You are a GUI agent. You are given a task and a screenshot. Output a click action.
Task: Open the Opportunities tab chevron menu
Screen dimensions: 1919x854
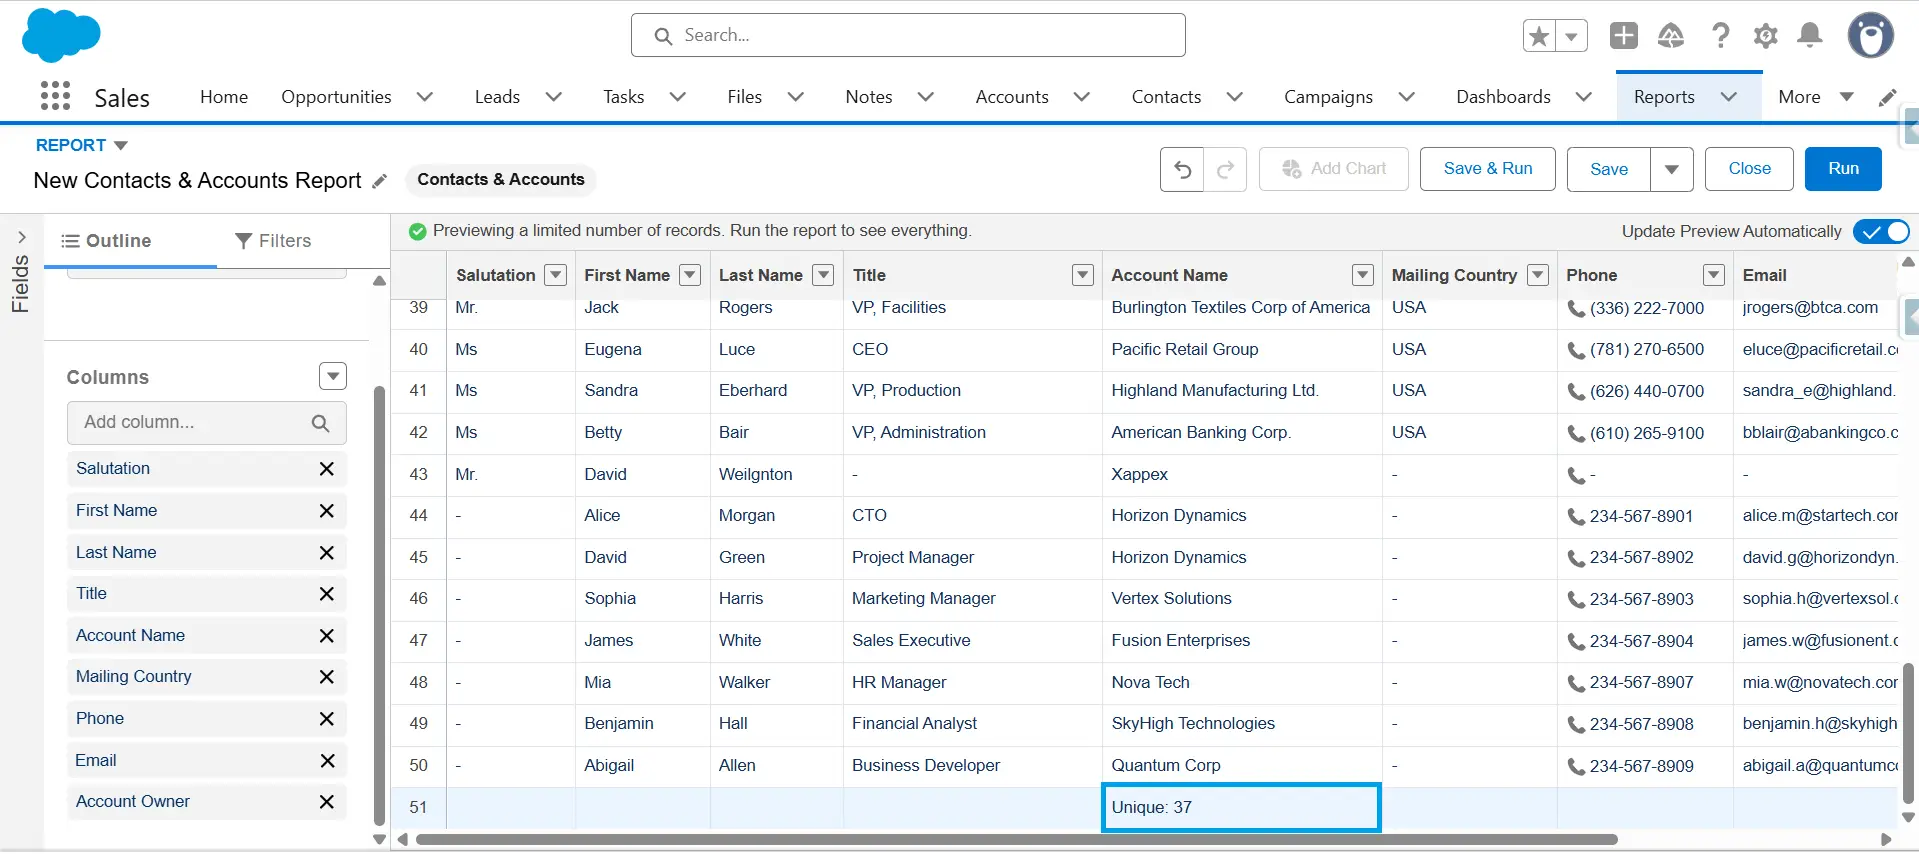tap(425, 97)
